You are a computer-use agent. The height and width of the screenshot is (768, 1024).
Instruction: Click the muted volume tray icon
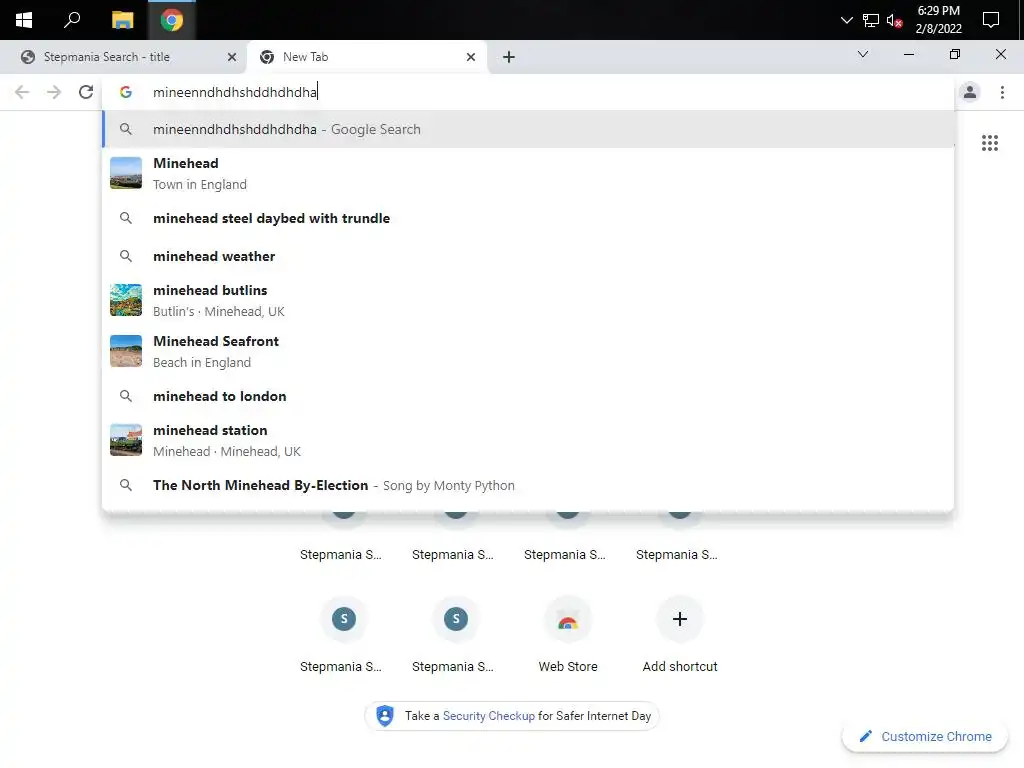coord(894,20)
